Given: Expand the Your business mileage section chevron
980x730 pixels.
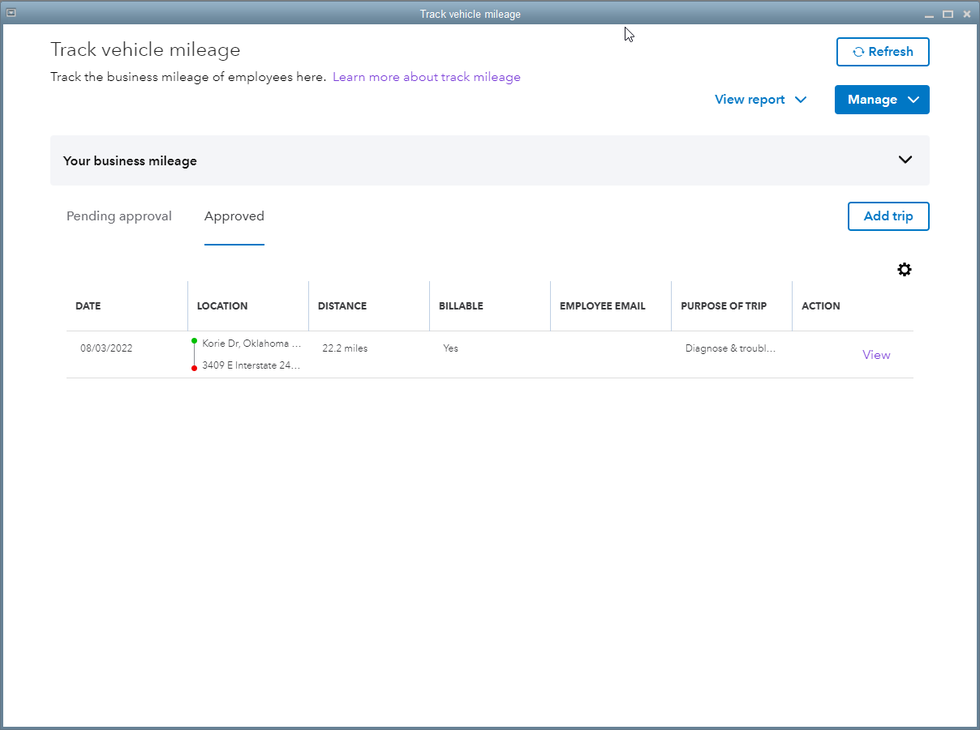Looking at the screenshot, I should (x=905, y=160).
